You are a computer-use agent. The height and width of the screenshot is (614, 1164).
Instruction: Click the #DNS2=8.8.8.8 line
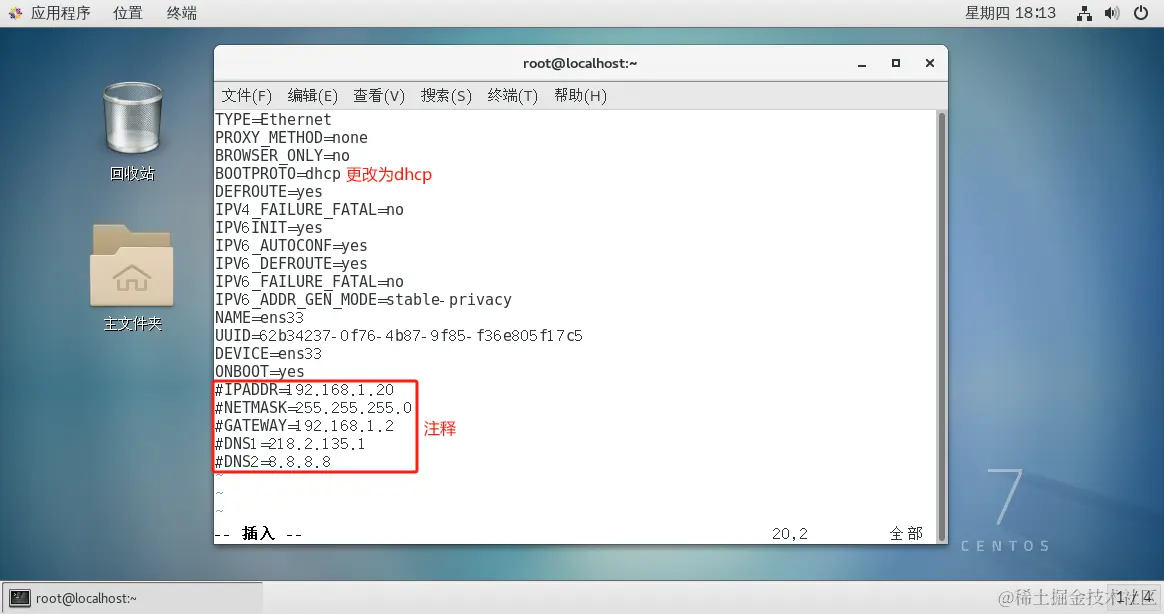(272, 461)
